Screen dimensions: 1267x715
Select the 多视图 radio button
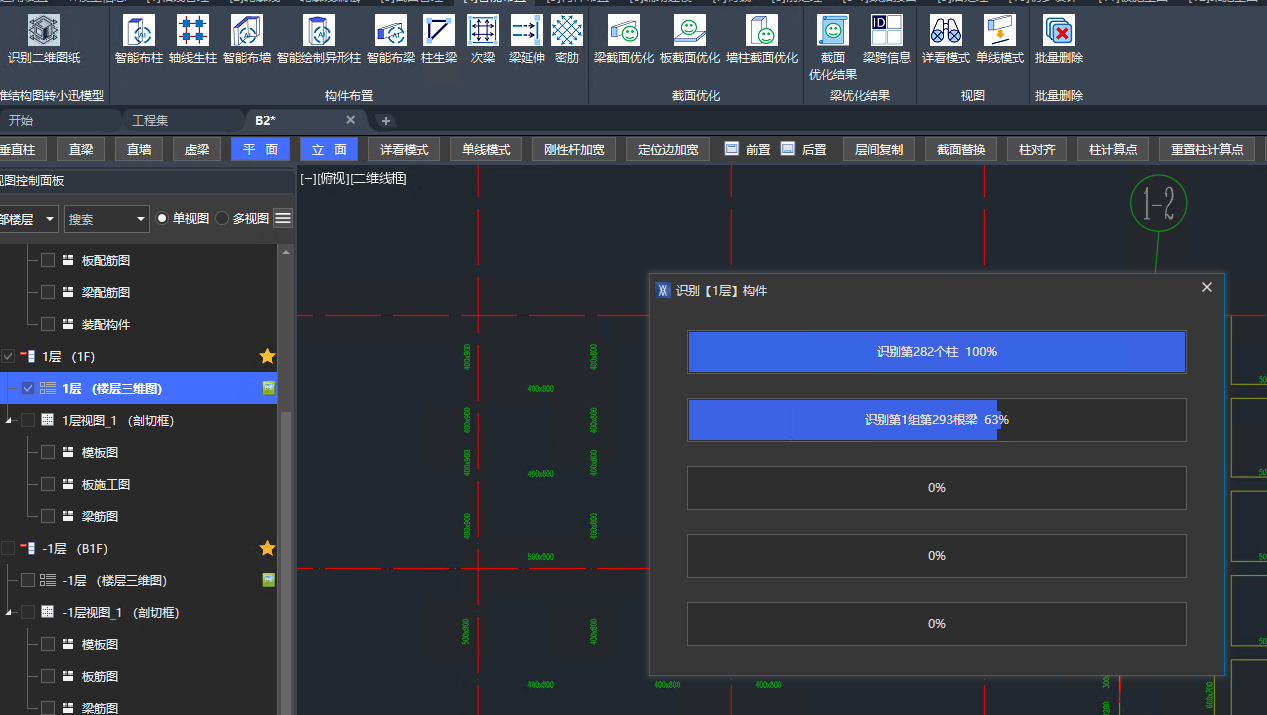(223, 219)
